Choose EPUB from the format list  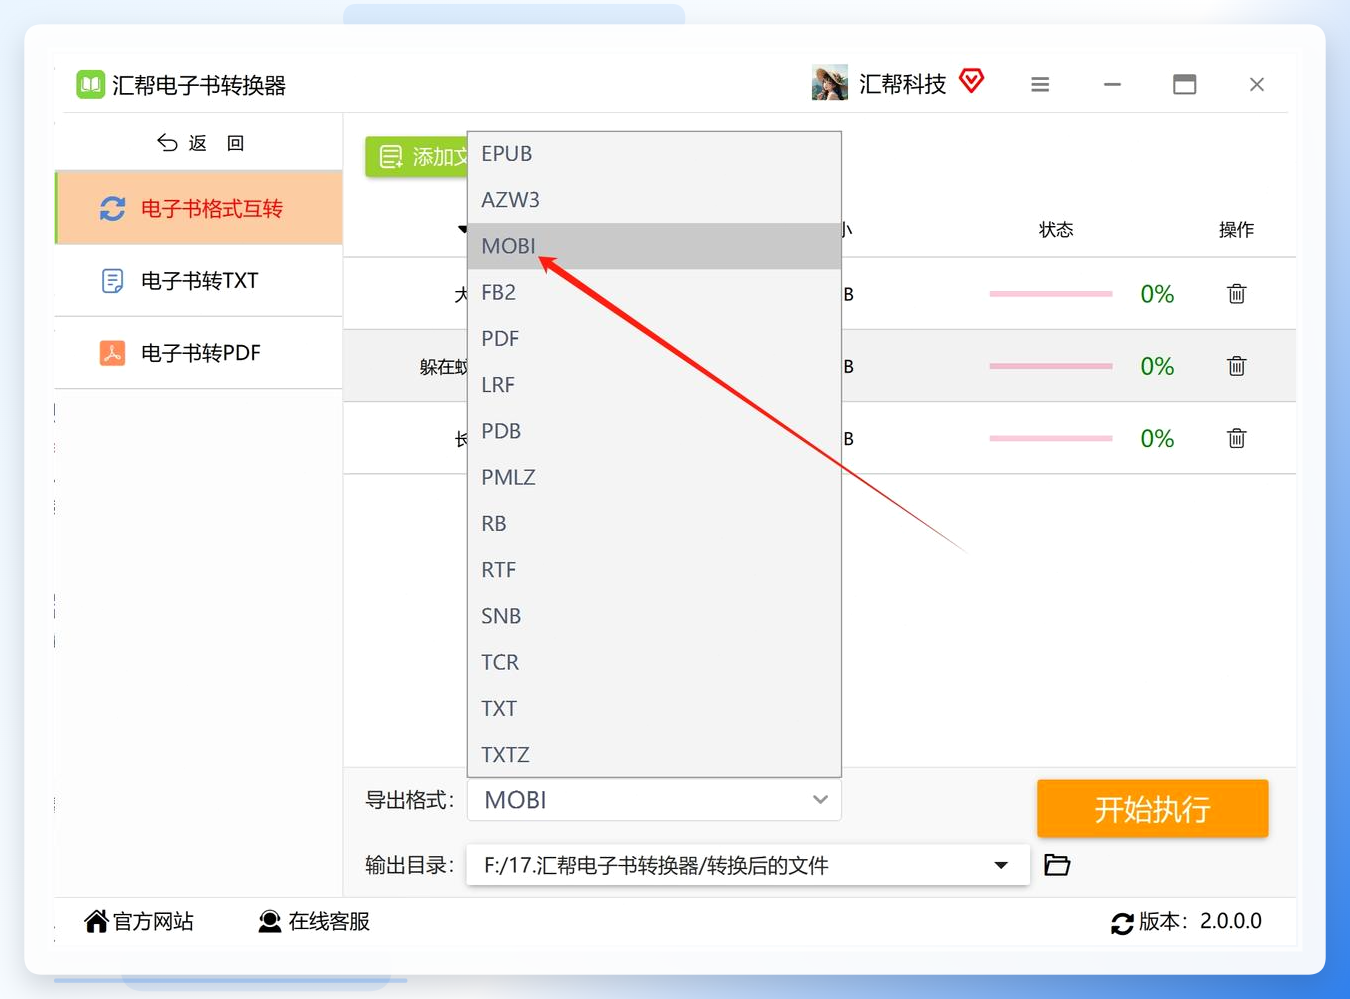click(654, 154)
